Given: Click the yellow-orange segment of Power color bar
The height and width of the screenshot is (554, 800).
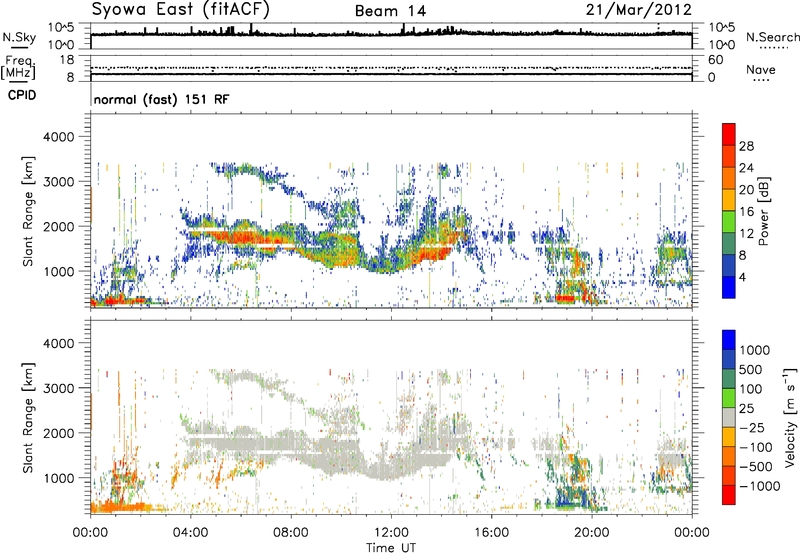Looking at the screenshot, I should click(729, 199).
